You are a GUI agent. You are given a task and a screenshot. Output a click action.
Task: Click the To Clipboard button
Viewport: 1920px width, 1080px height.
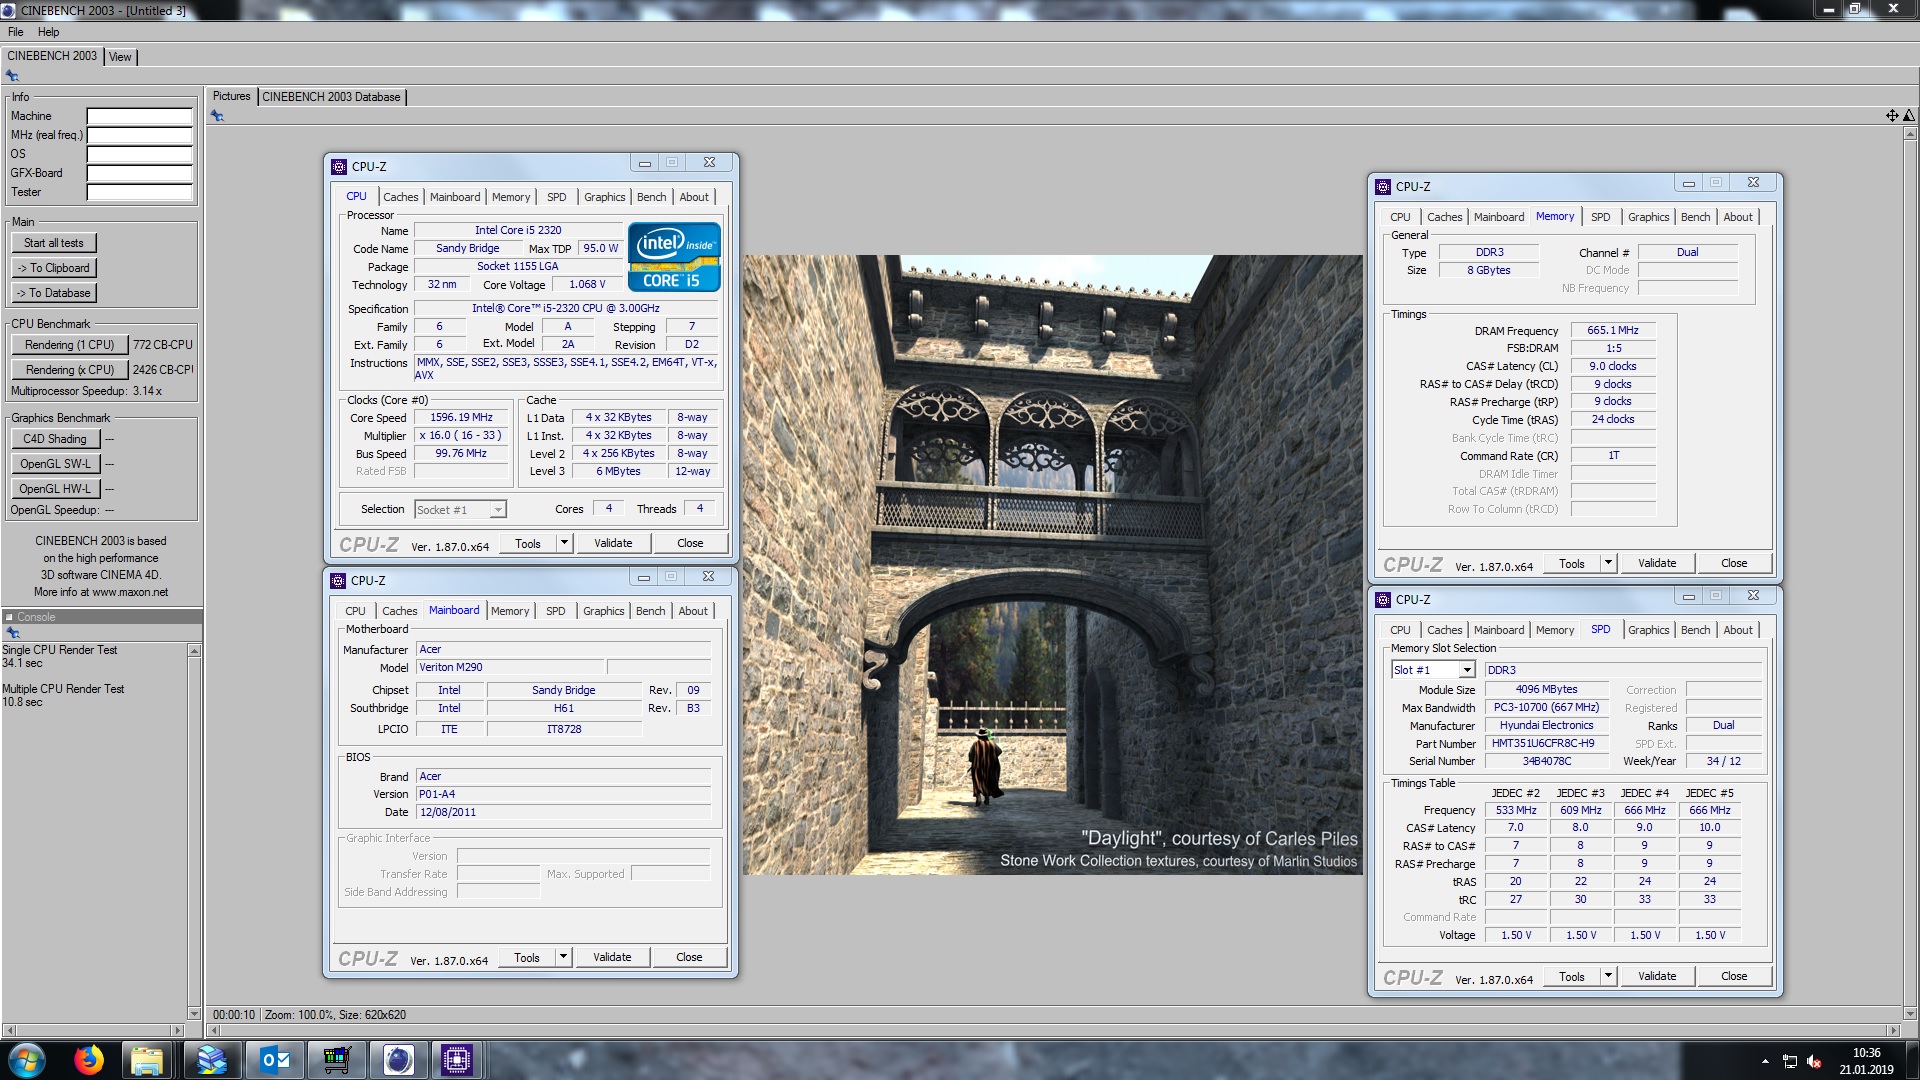tap(54, 268)
